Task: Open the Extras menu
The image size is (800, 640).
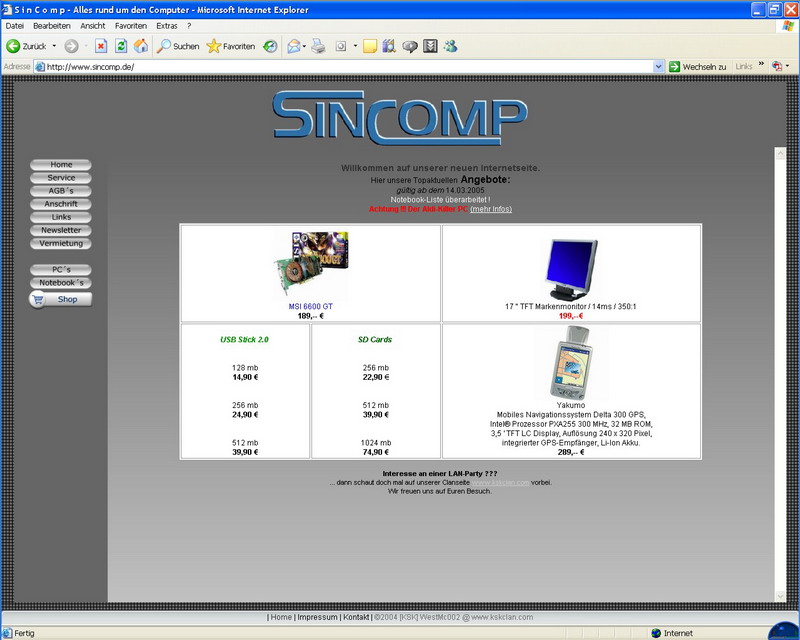Action: (x=167, y=25)
